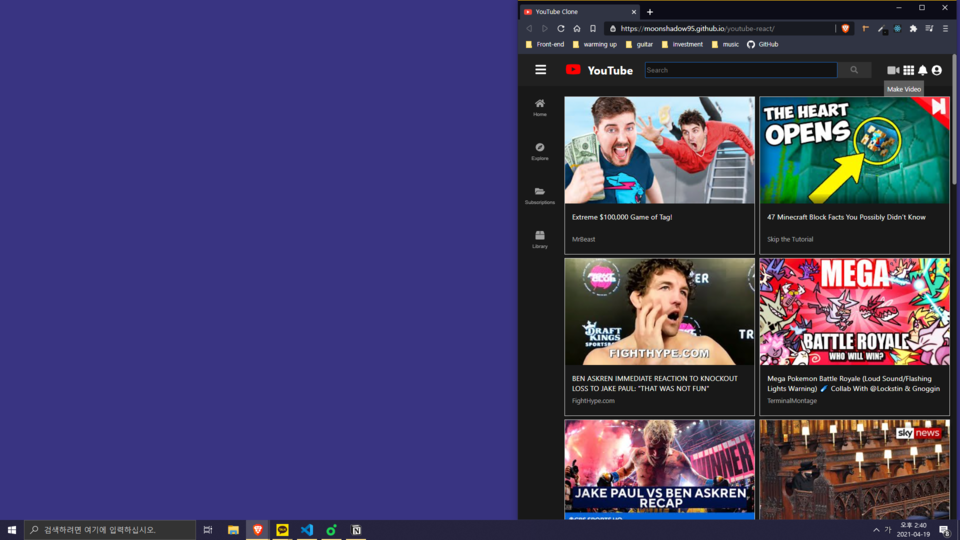
Task: Open the Windows Start menu
Action: pos(12,530)
